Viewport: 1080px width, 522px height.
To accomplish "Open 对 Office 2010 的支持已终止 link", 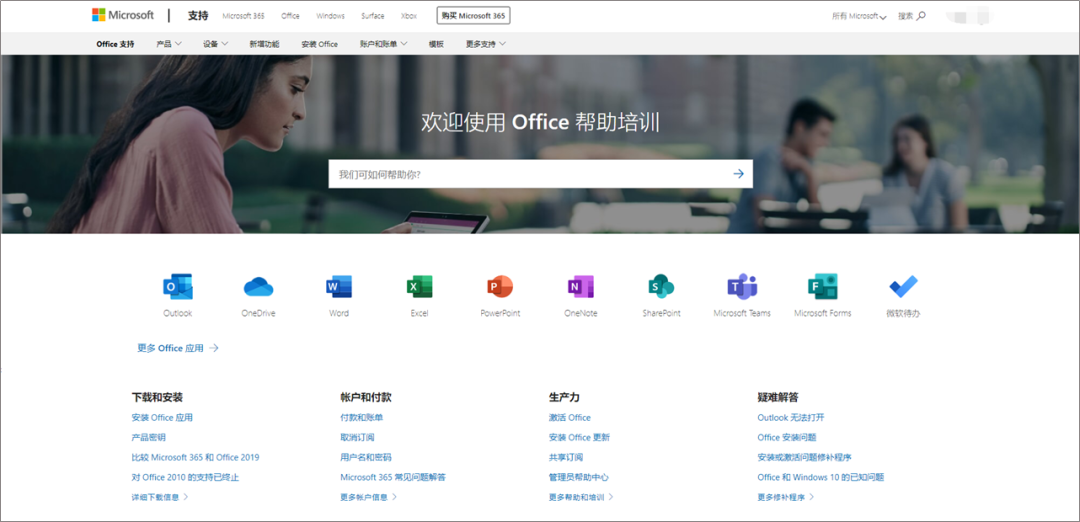I will click(185, 477).
